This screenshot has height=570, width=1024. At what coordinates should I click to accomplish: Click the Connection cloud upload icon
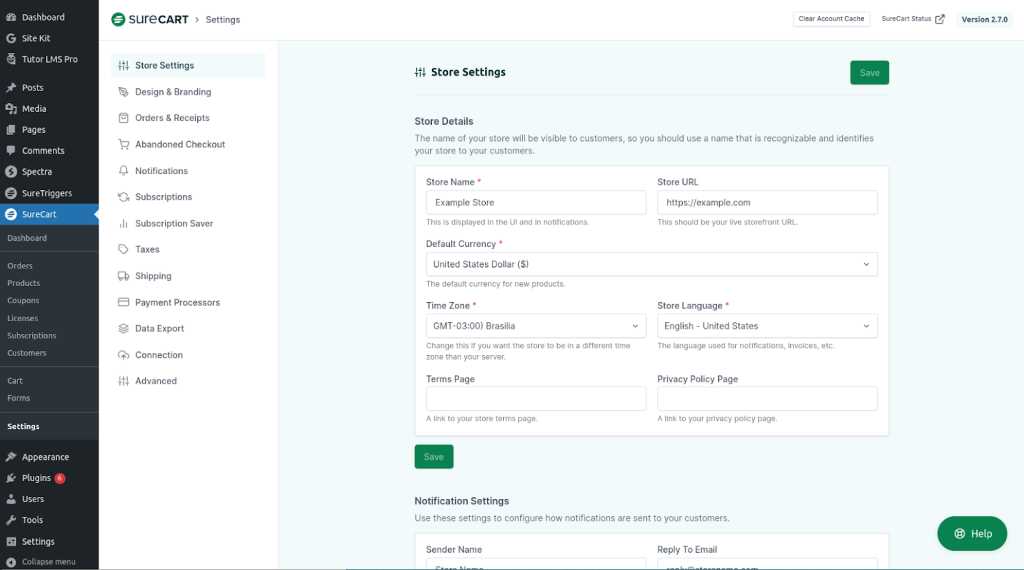(123, 355)
